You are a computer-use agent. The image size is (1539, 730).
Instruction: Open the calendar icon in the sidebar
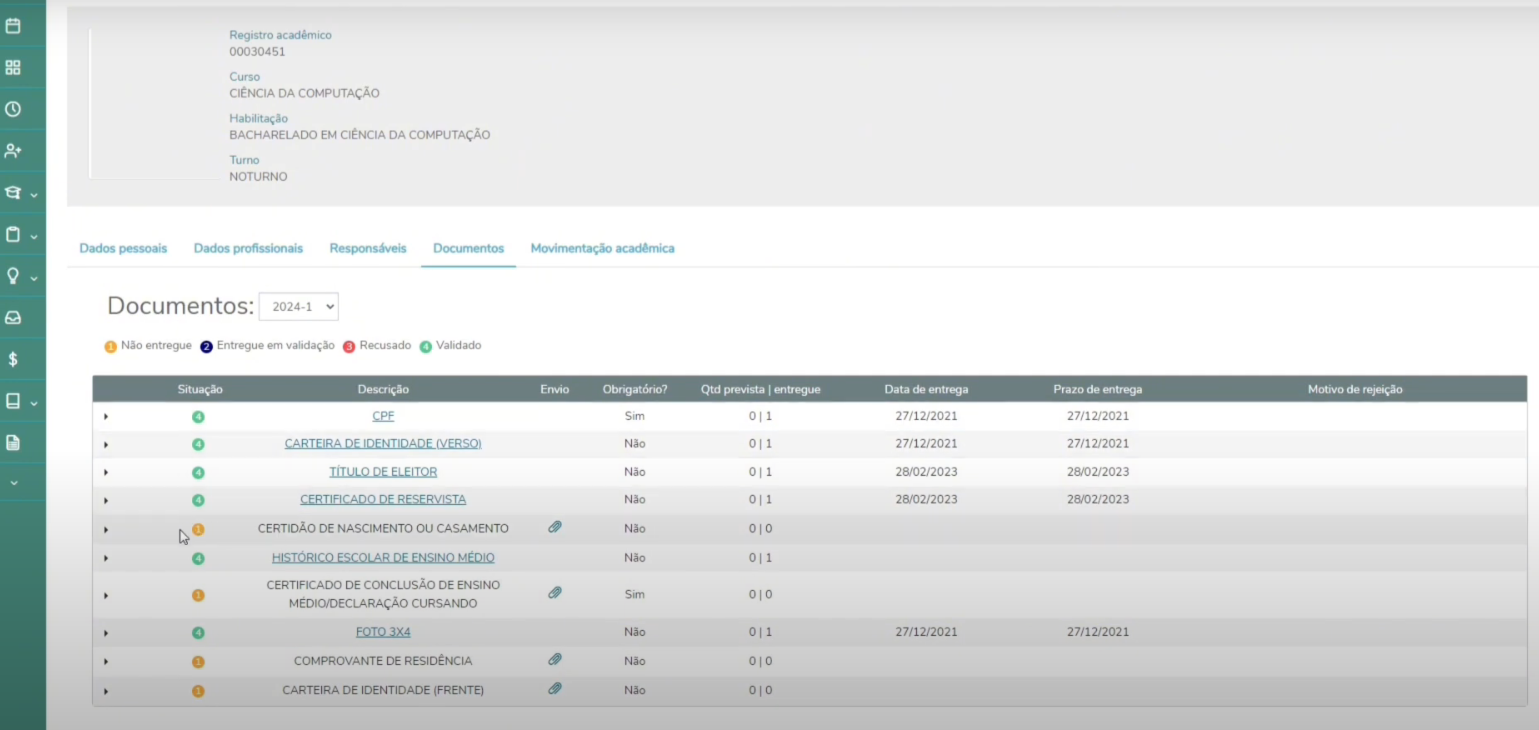tap(13, 26)
